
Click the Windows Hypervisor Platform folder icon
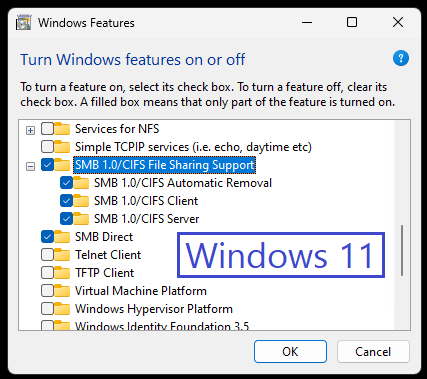pos(62,309)
